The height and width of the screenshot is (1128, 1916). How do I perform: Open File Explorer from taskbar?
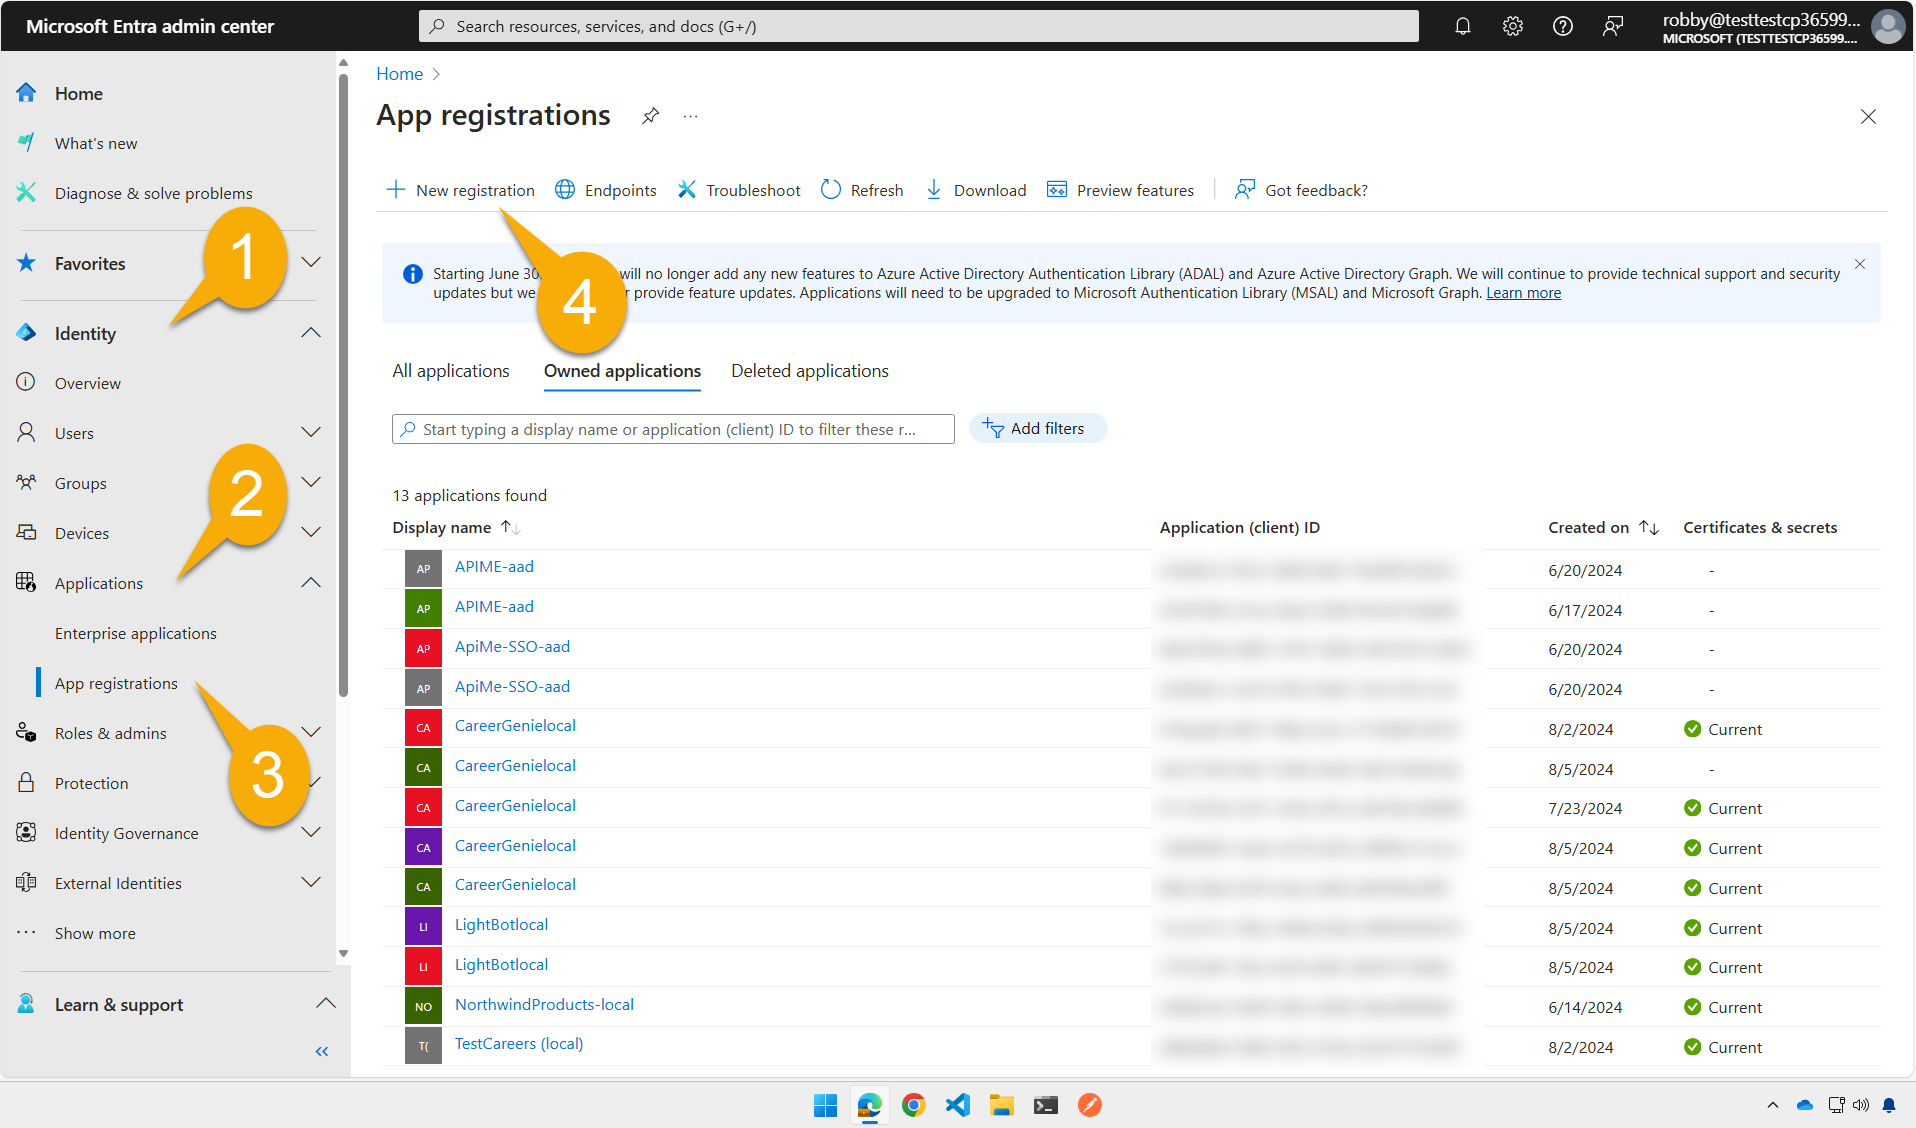pos(1001,1105)
